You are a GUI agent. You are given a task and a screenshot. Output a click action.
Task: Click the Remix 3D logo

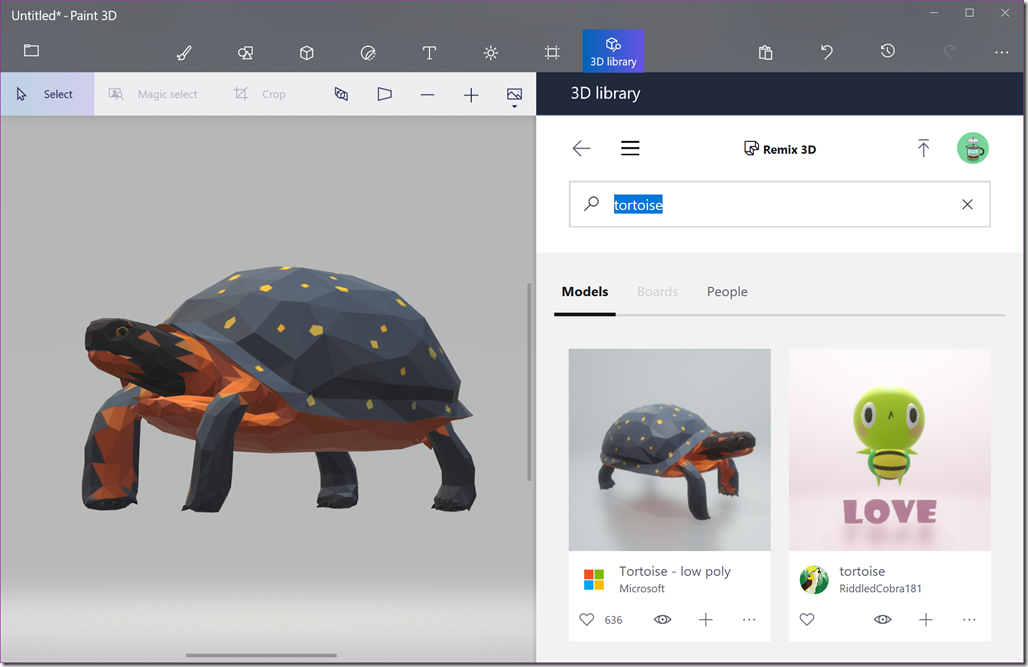click(x=780, y=149)
